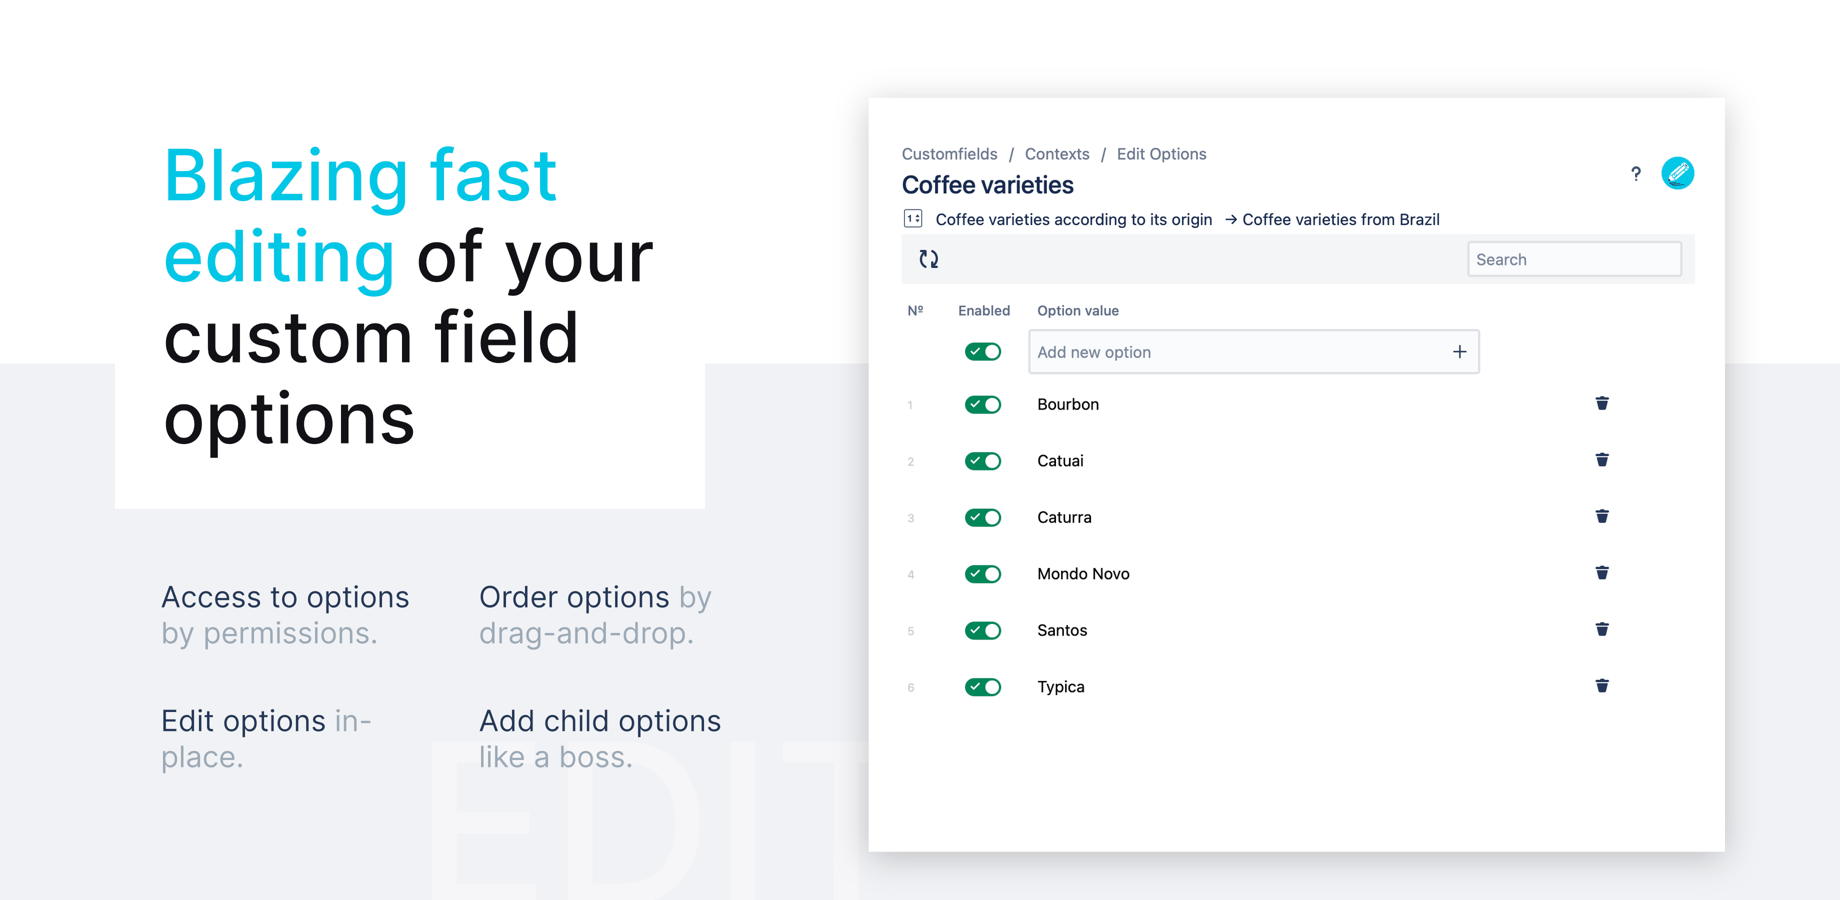The width and height of the screenshot is (1840, 900).
Task: Switch the enabled toggle for new option
Action: [x=983, y=352]
